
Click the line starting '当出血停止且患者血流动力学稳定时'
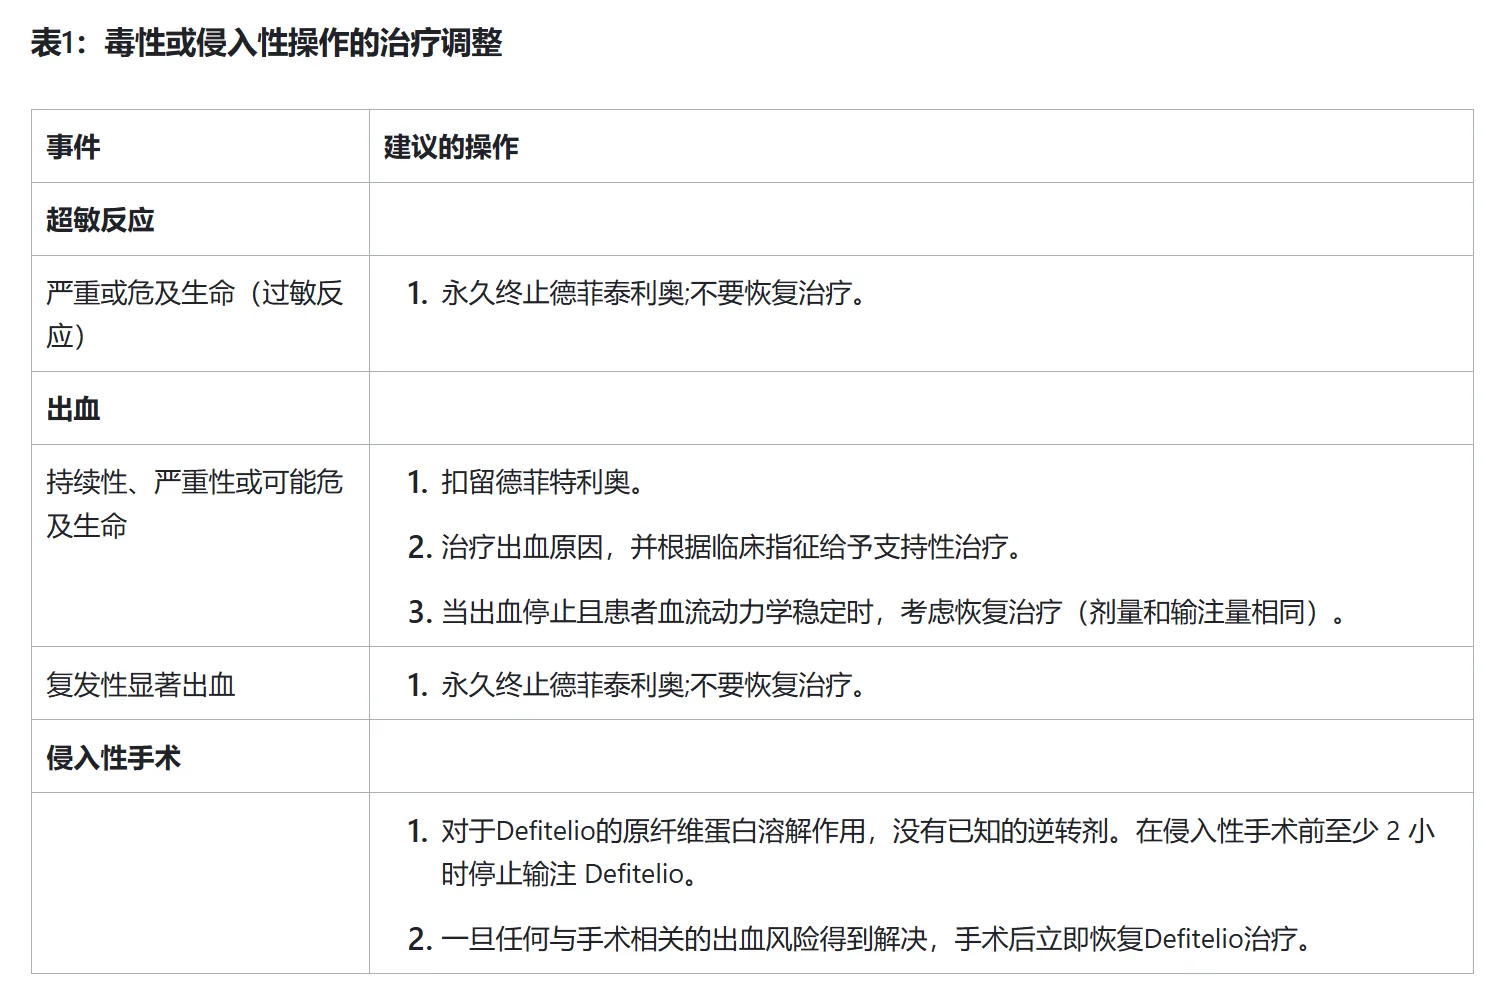coord(897,612)
